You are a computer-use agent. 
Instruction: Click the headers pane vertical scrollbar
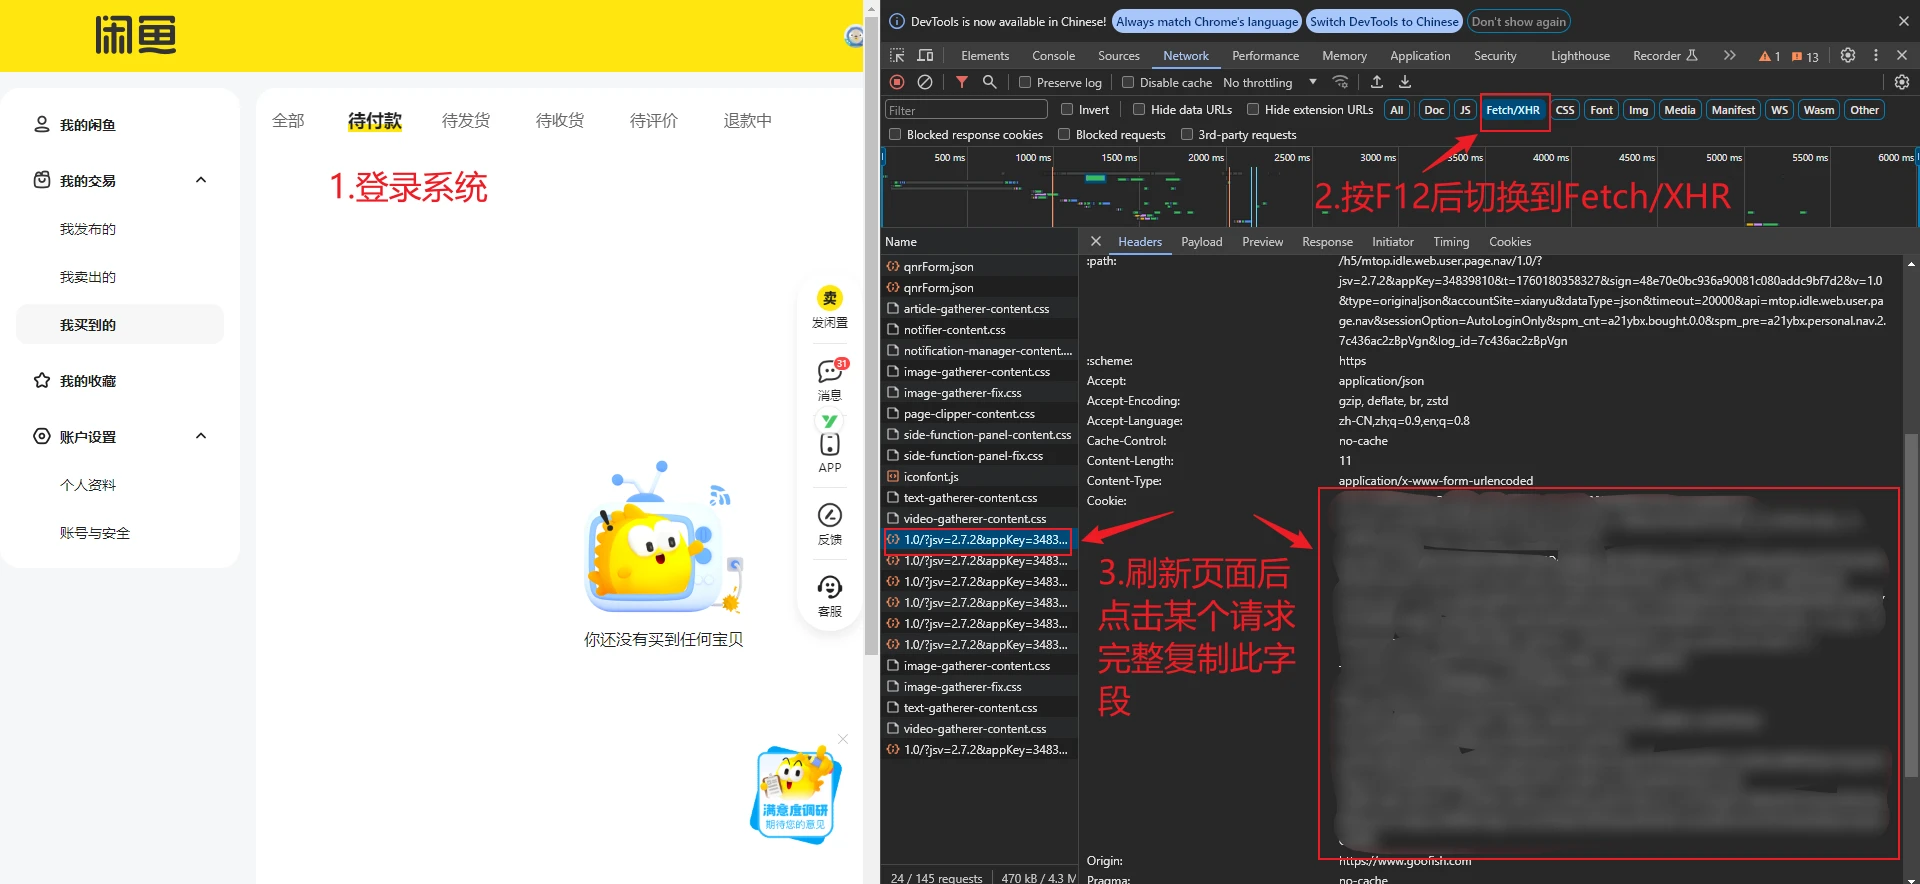[1911, 605]
